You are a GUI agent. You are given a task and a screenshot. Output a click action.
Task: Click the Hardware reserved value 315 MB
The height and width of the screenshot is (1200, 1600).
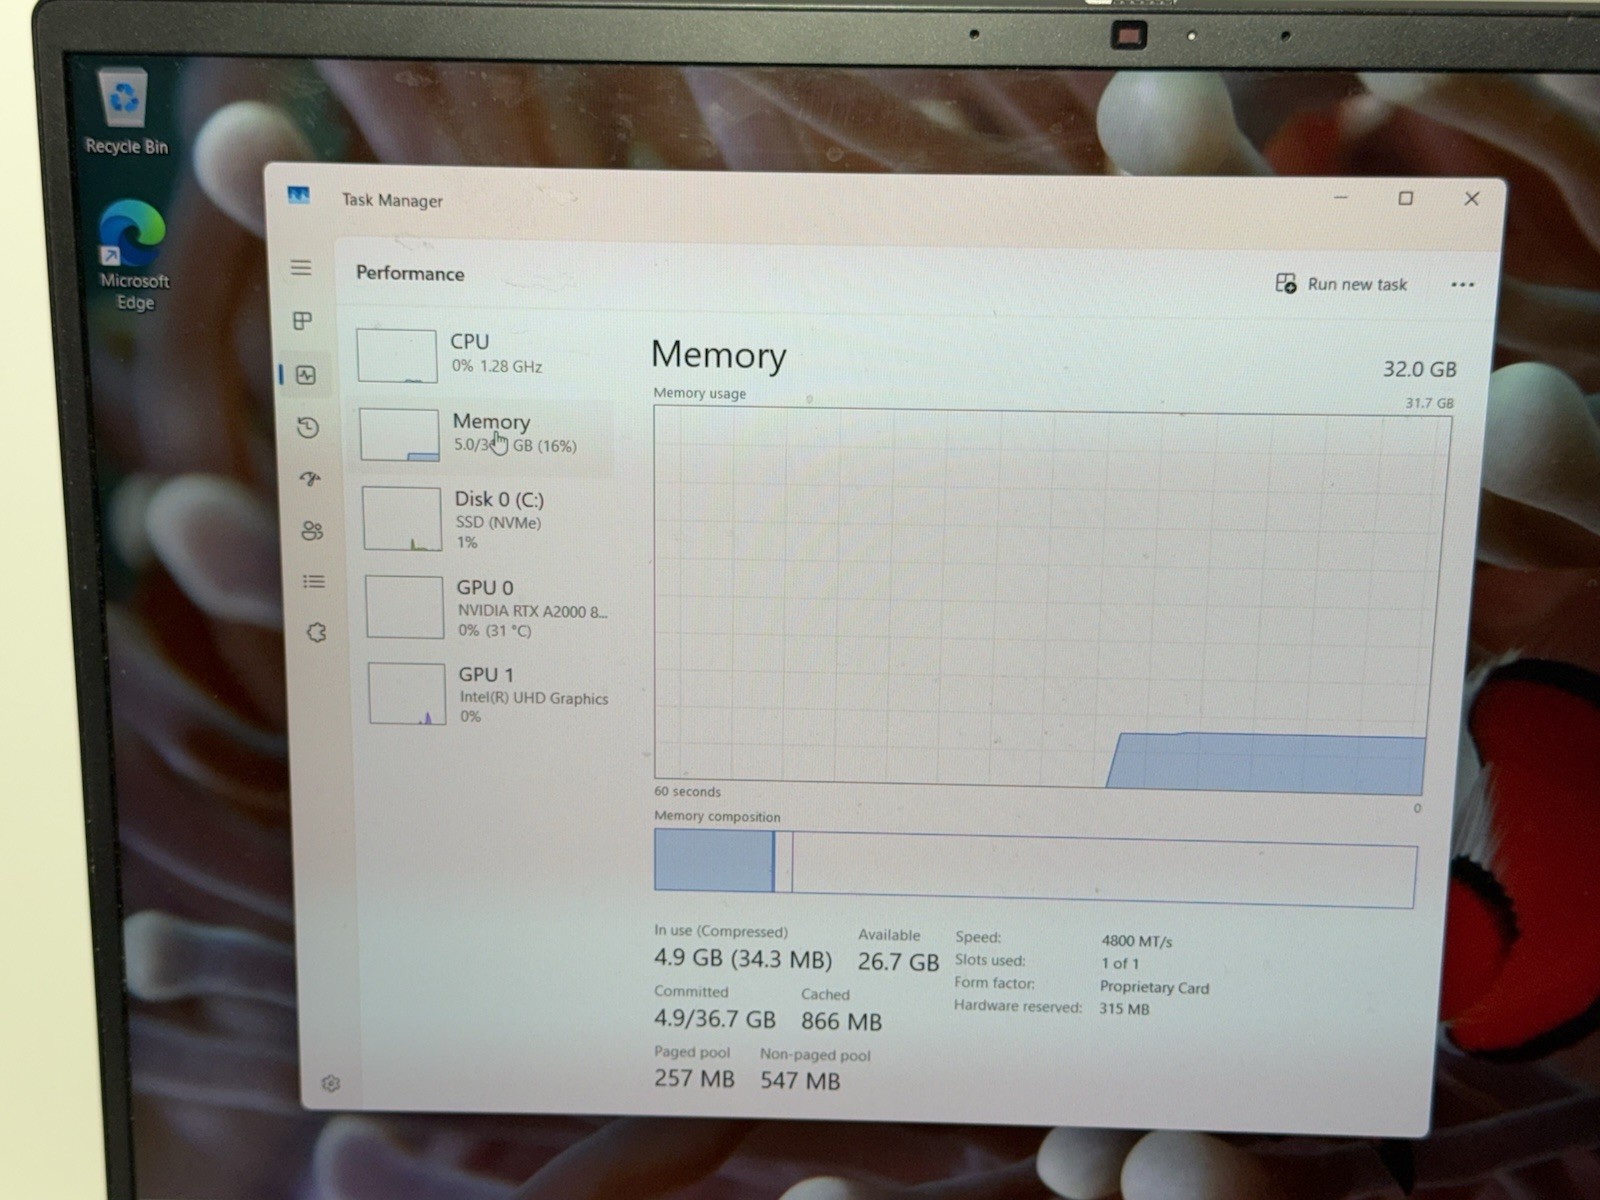pyautogui.click(x=1124, y=1009)
